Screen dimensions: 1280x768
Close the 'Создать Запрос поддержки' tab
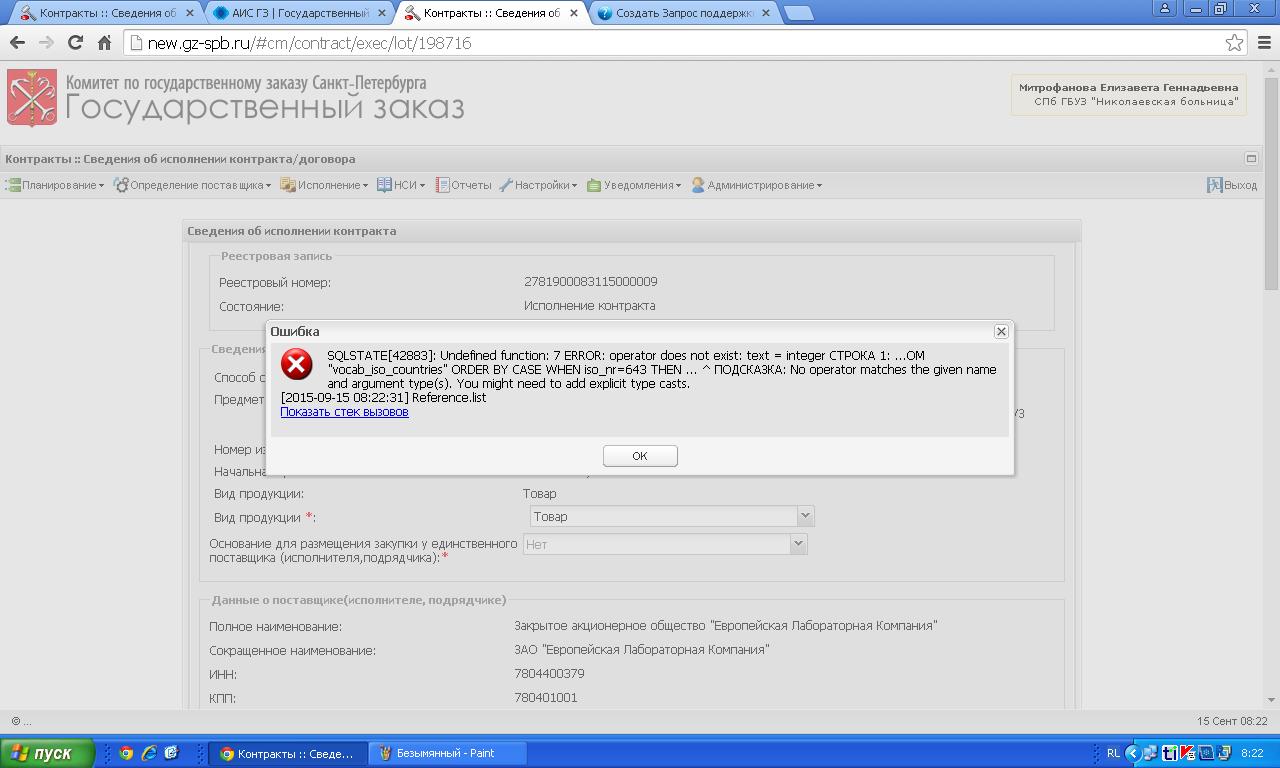click(766, 13)
